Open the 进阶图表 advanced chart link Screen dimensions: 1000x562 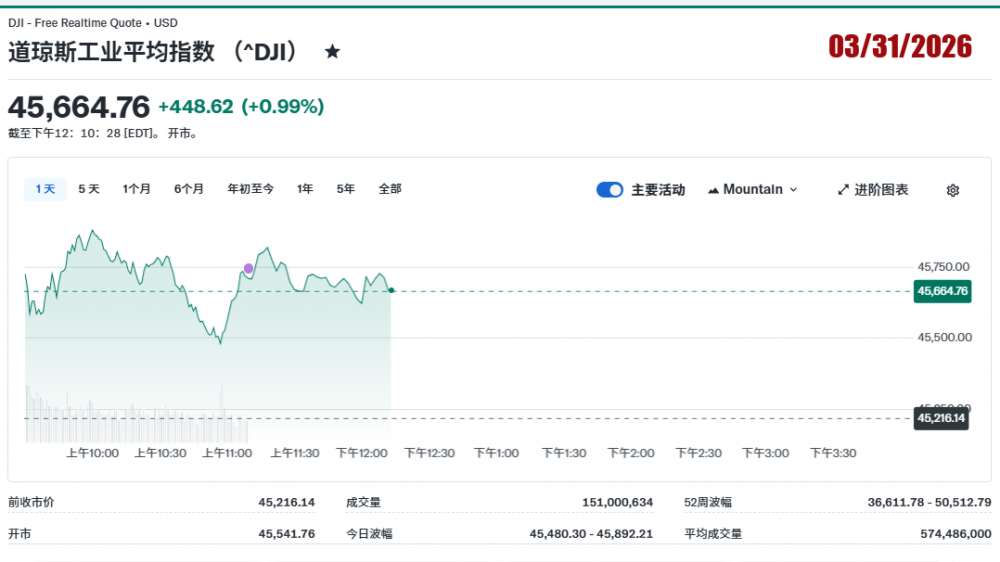(x=881, y=190)
